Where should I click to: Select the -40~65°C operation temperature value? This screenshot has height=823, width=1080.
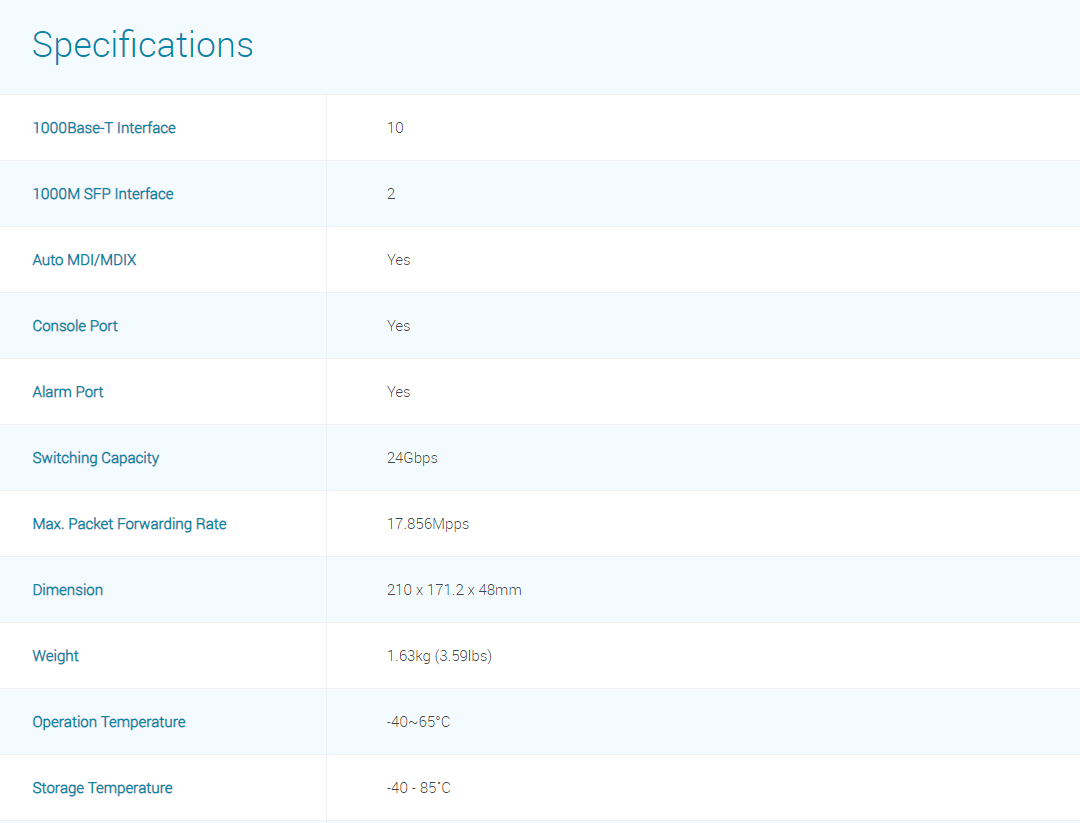(x=418, y=722)
